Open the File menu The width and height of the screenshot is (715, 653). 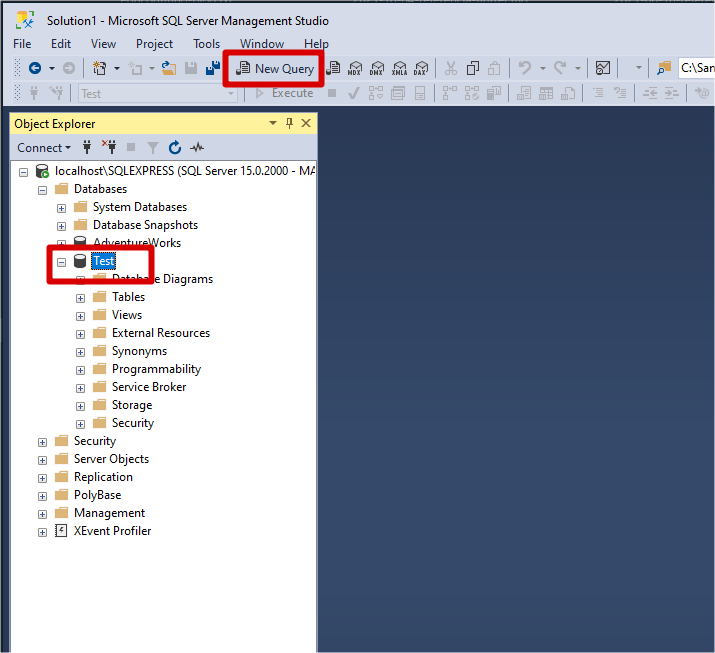click(x=22, y=44)
